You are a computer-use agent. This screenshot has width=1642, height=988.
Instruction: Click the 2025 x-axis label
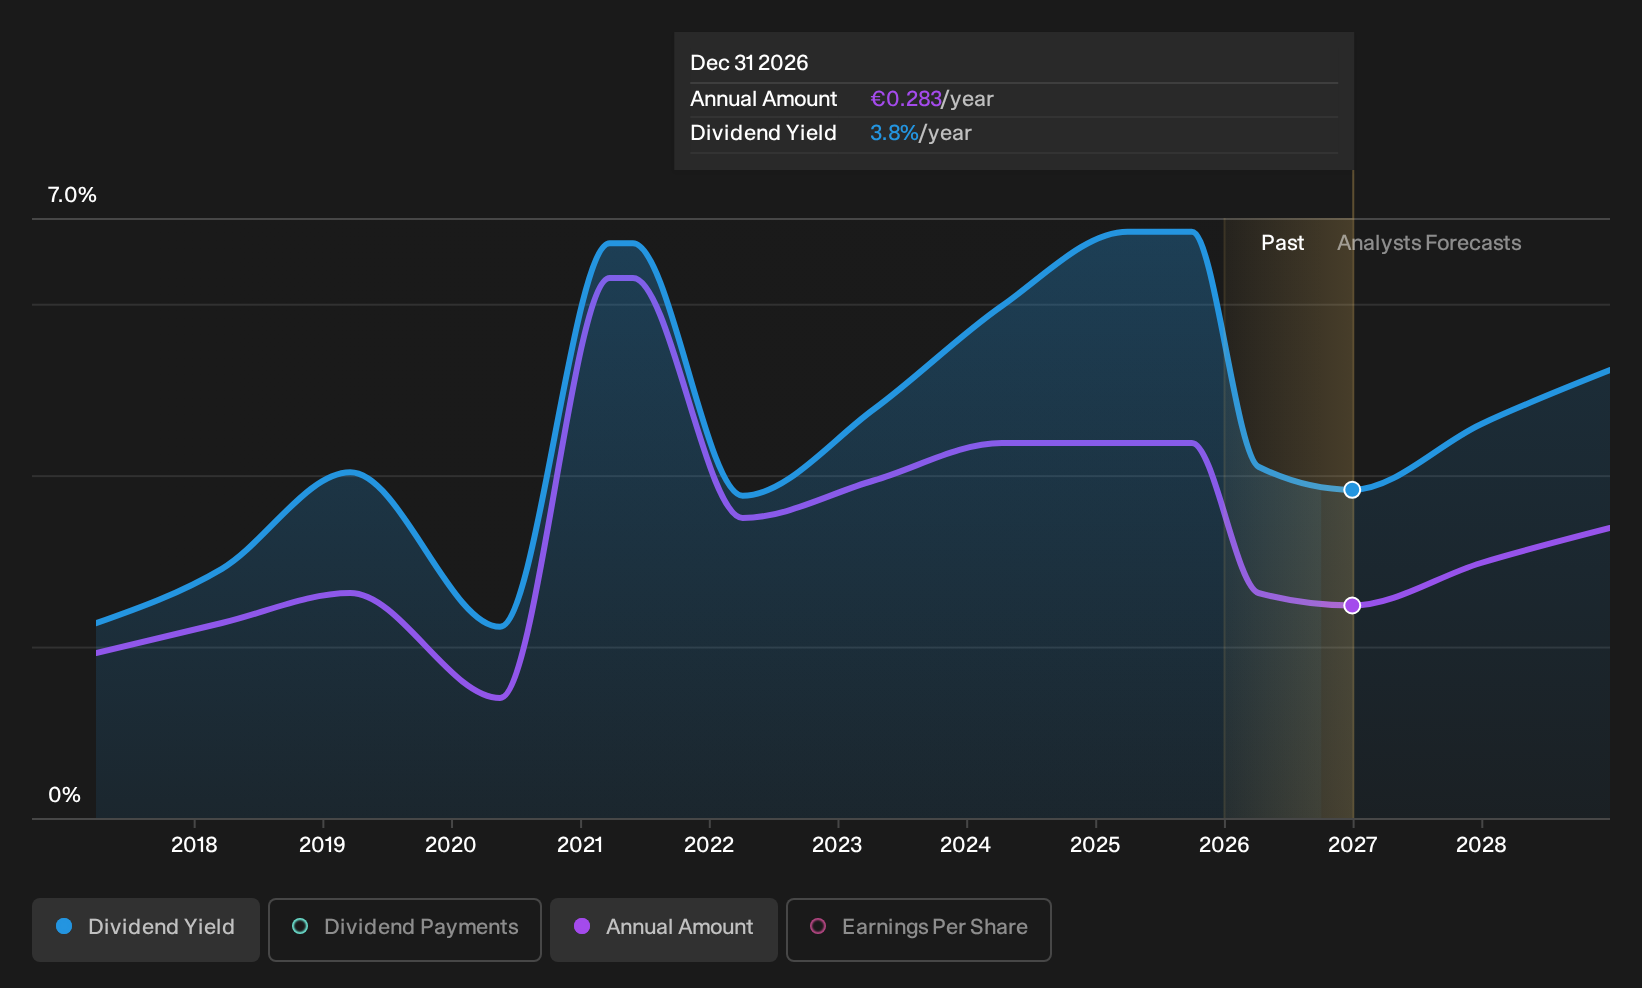tap(1095, 845)
